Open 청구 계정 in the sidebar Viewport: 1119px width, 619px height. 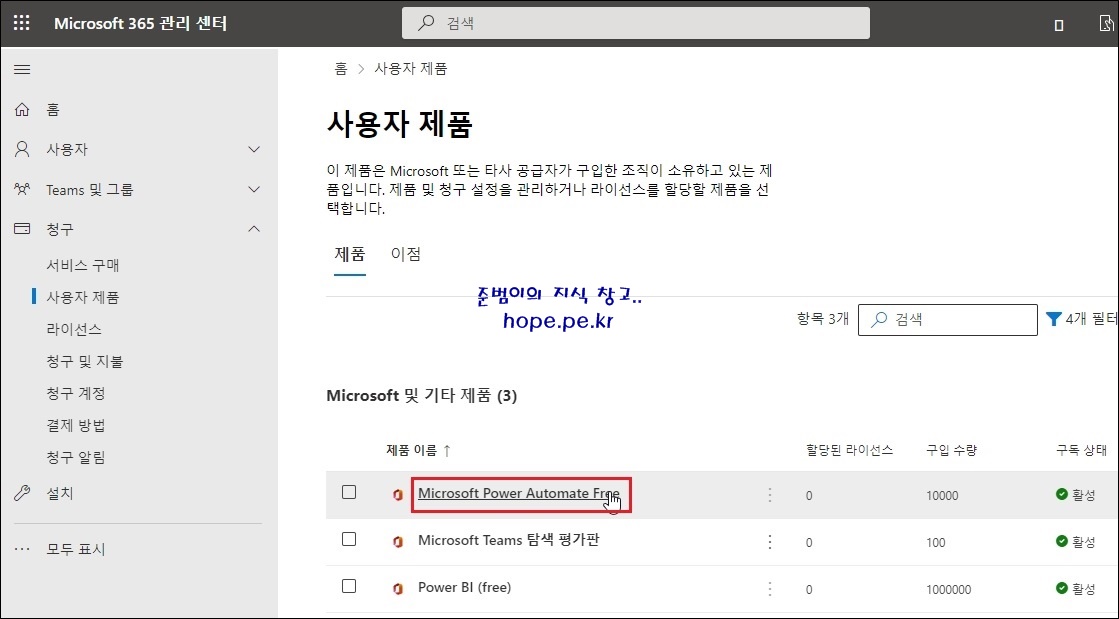[76, 393]
